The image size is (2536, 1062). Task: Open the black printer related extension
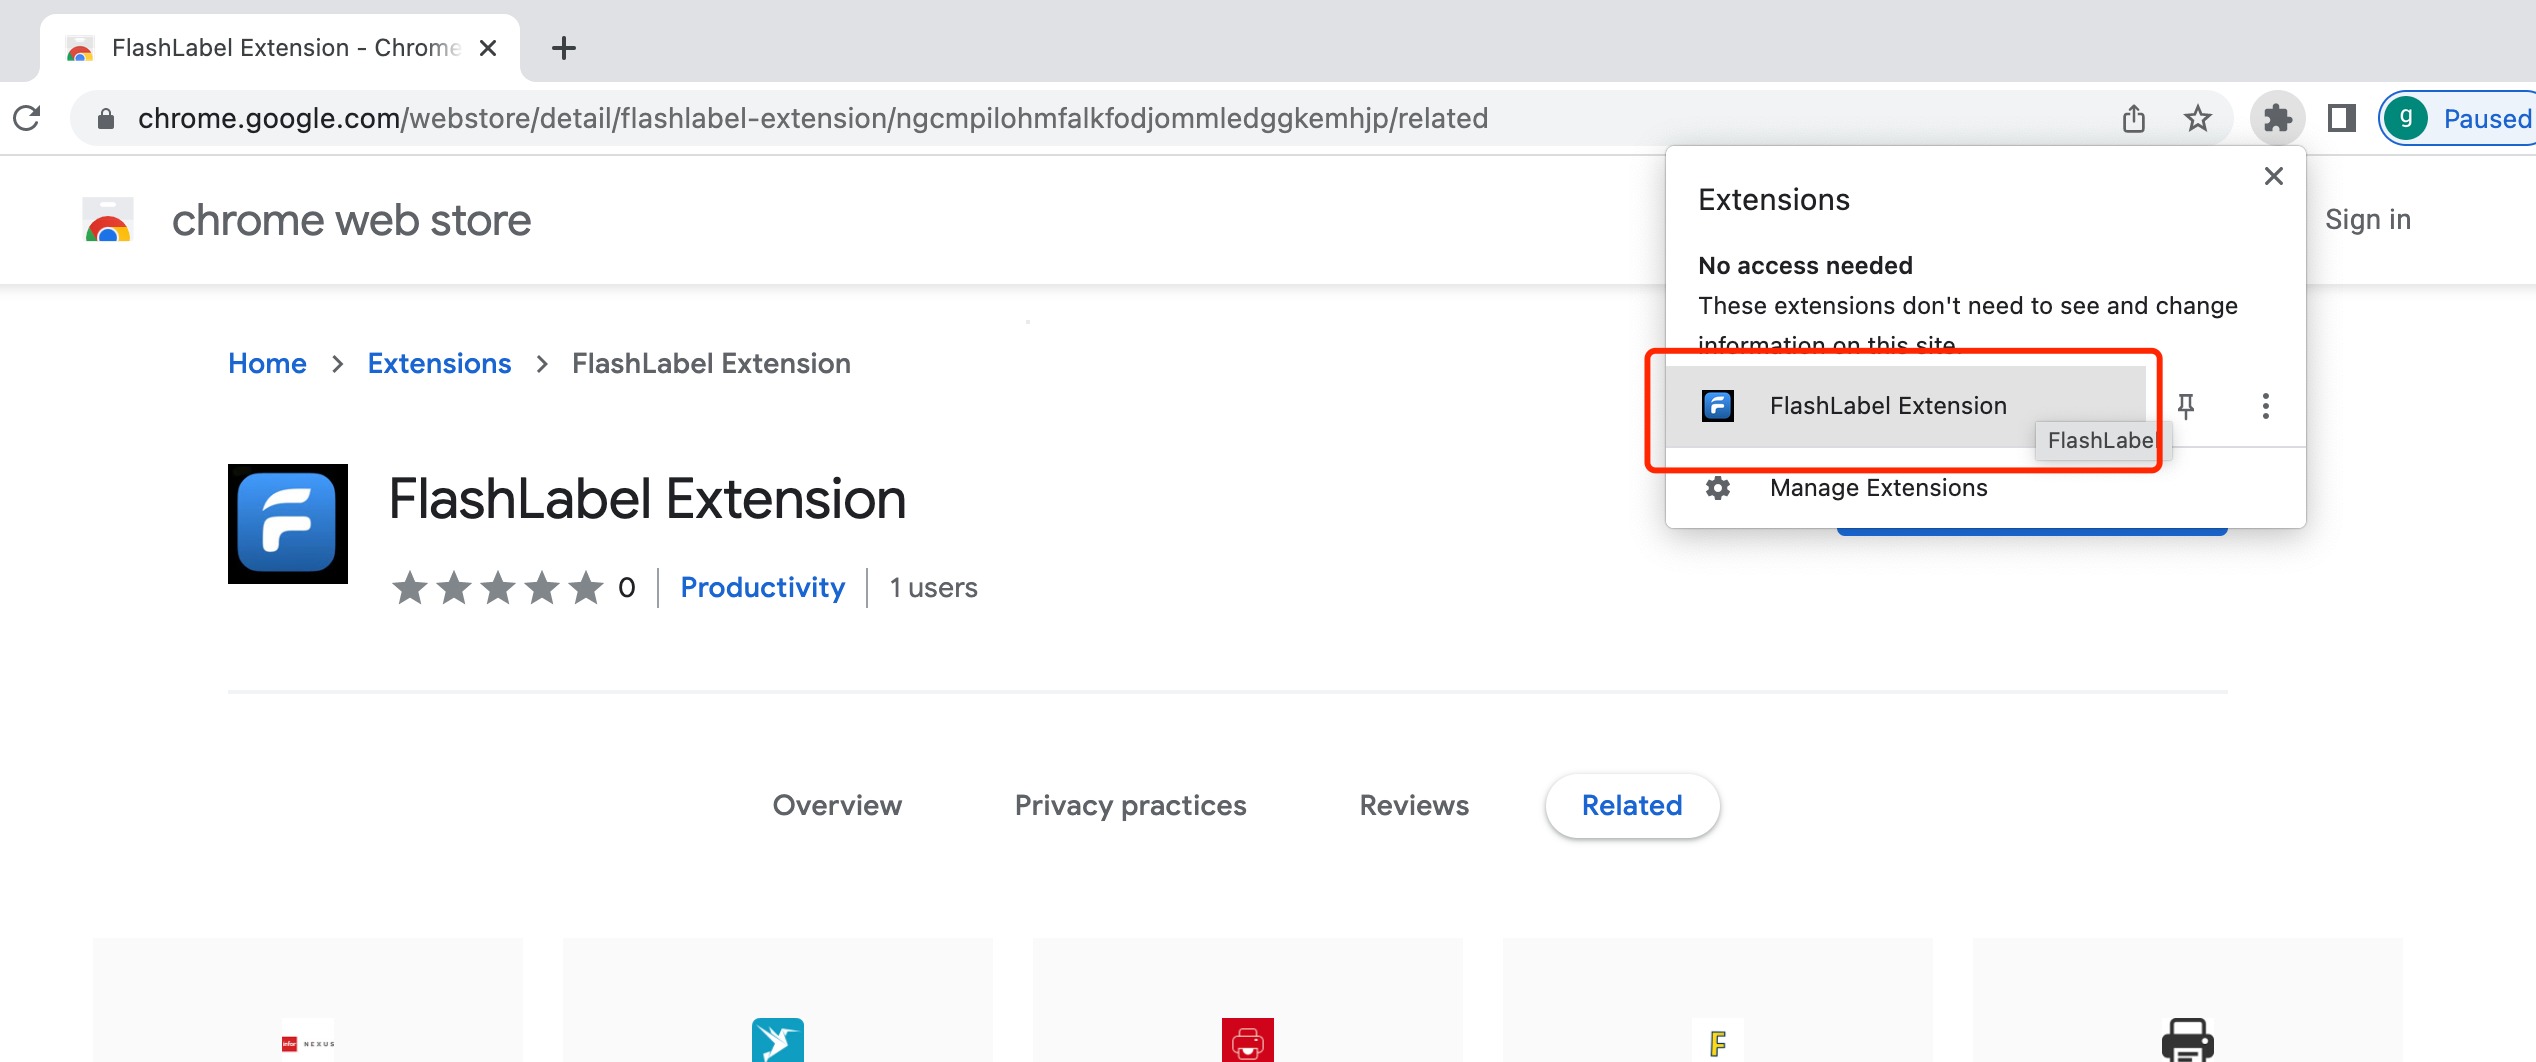point(2188,1000)
